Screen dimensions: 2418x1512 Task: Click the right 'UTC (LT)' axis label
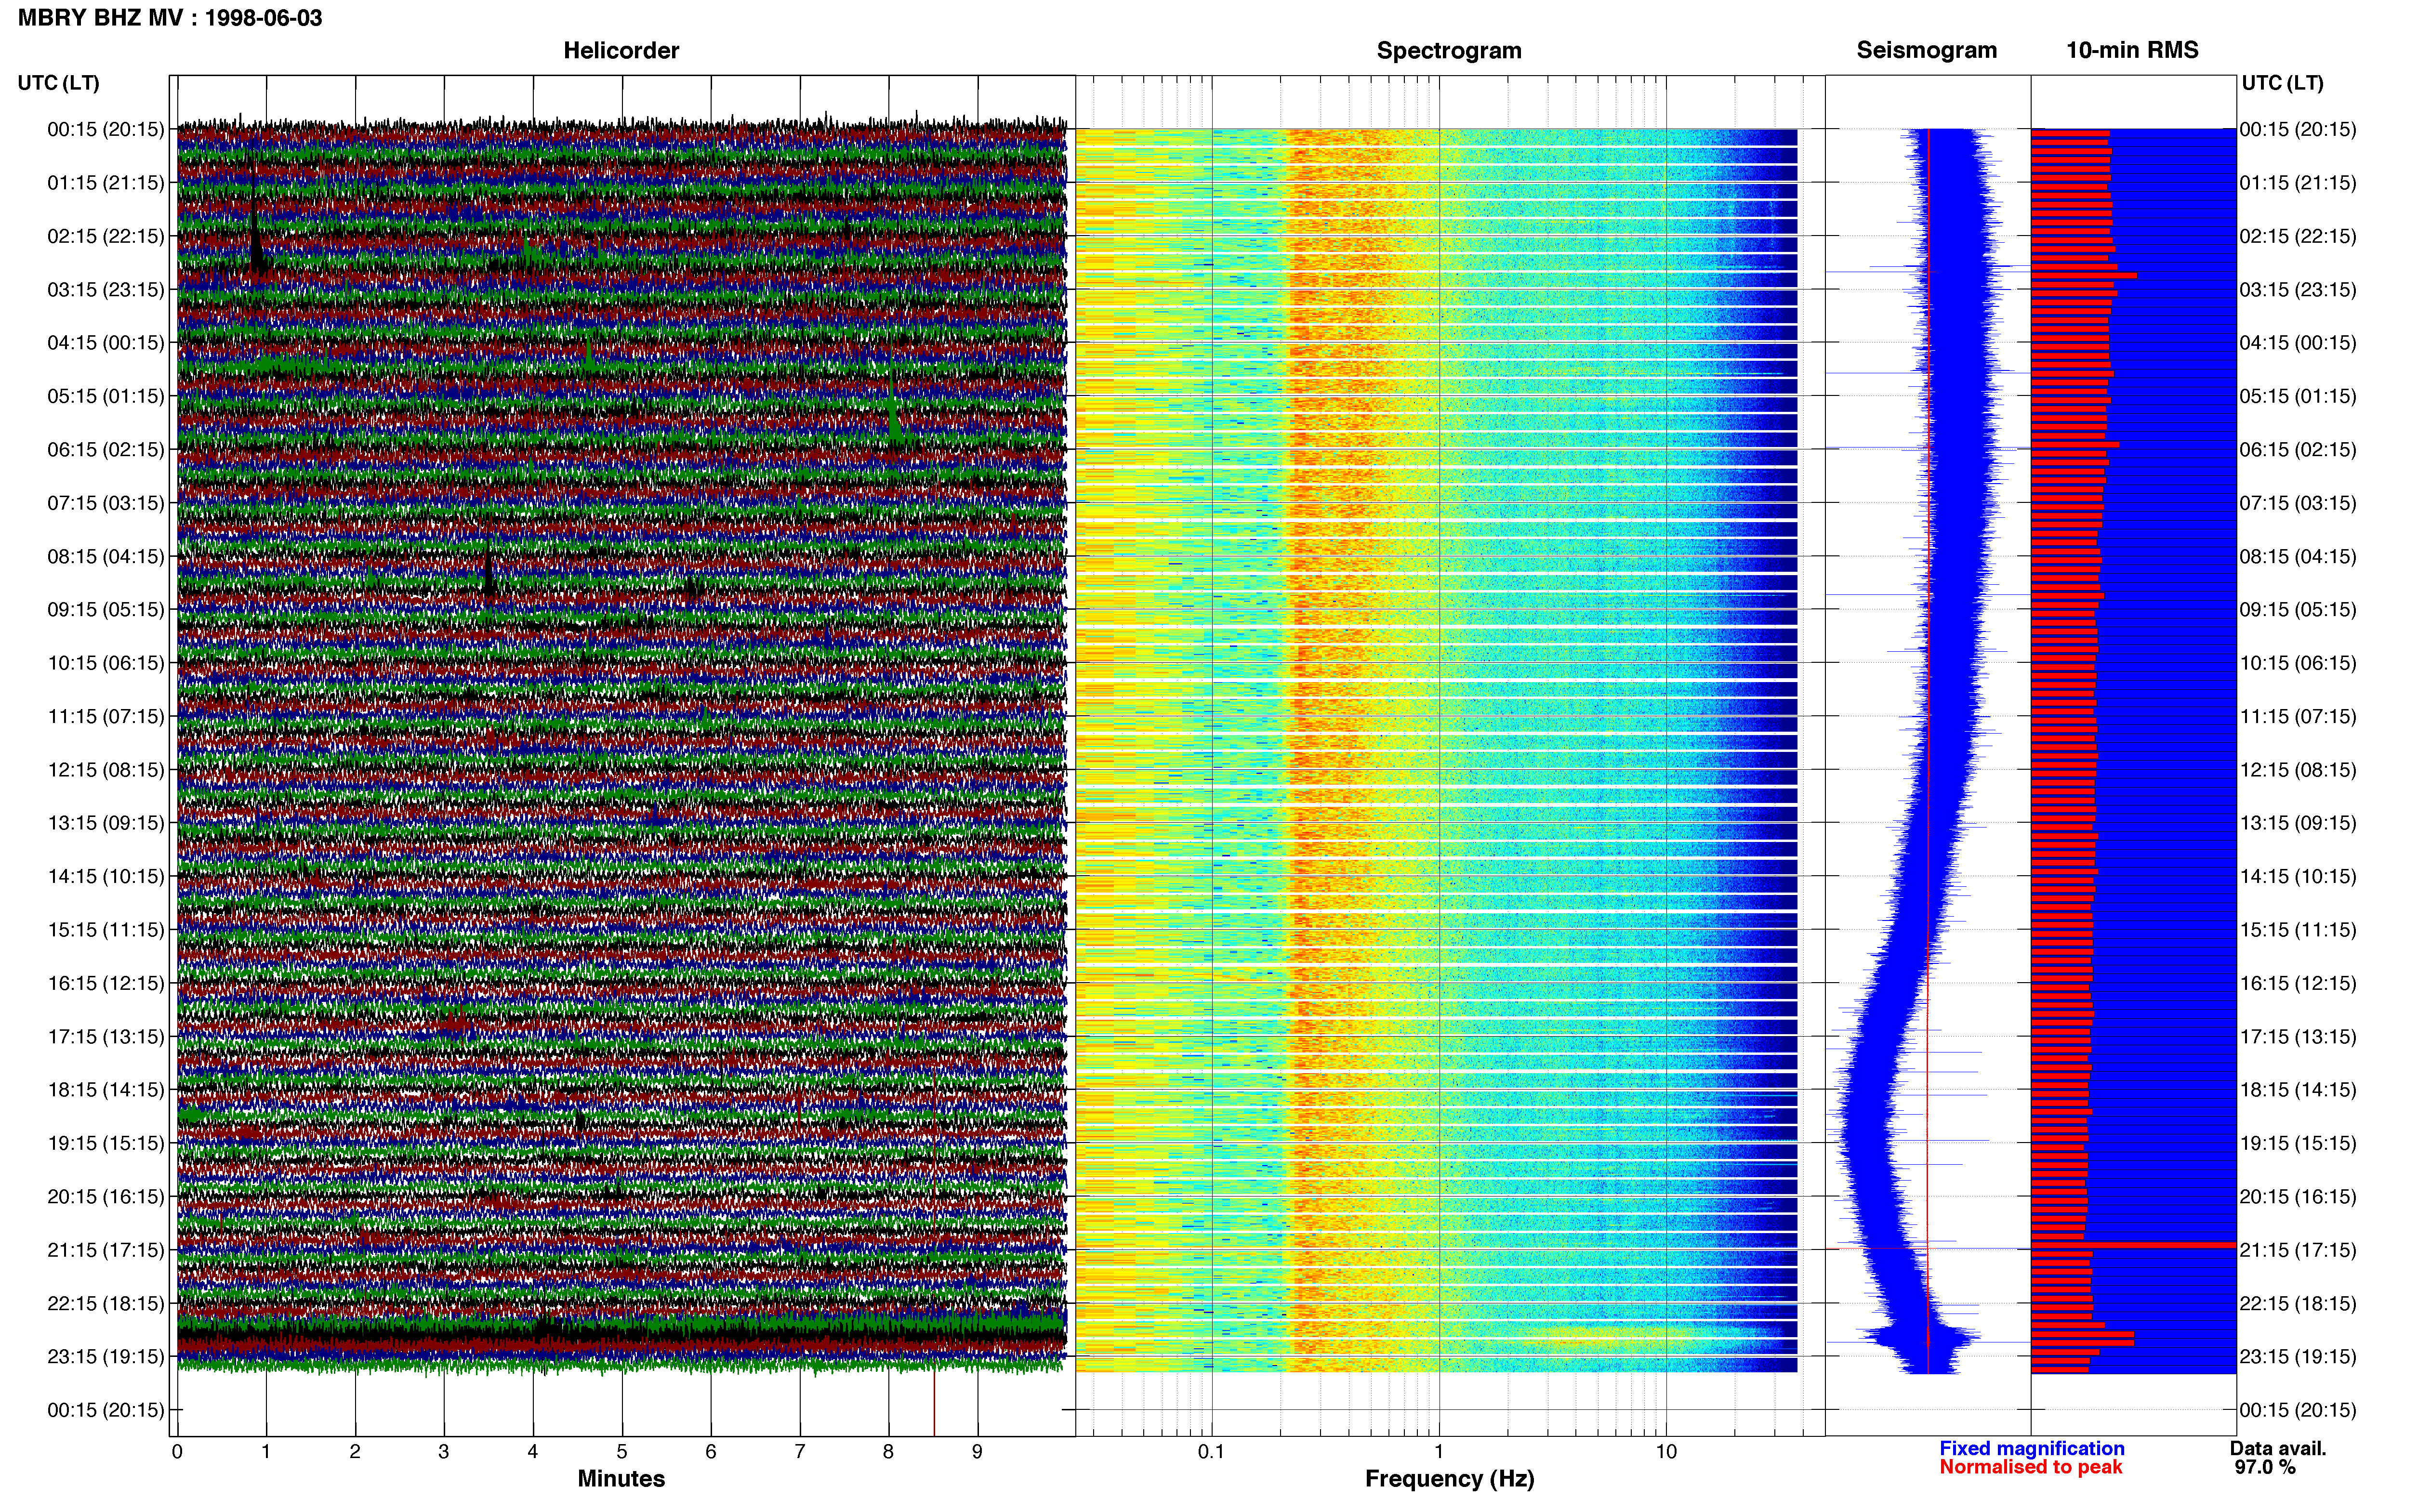pos(2282,83)
